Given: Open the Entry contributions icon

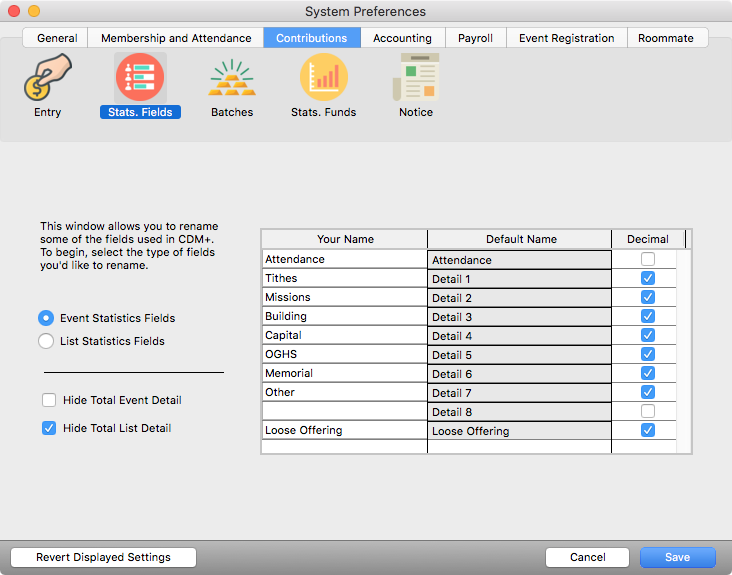Looking at the screenshot, I should pos(47,80).
